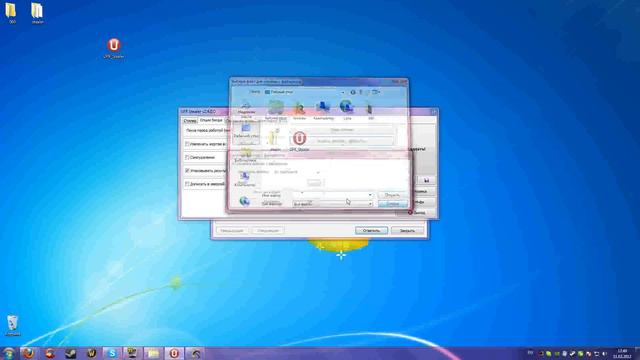
Task: Expand the file name combo box arrow
Action: [370, 195]
